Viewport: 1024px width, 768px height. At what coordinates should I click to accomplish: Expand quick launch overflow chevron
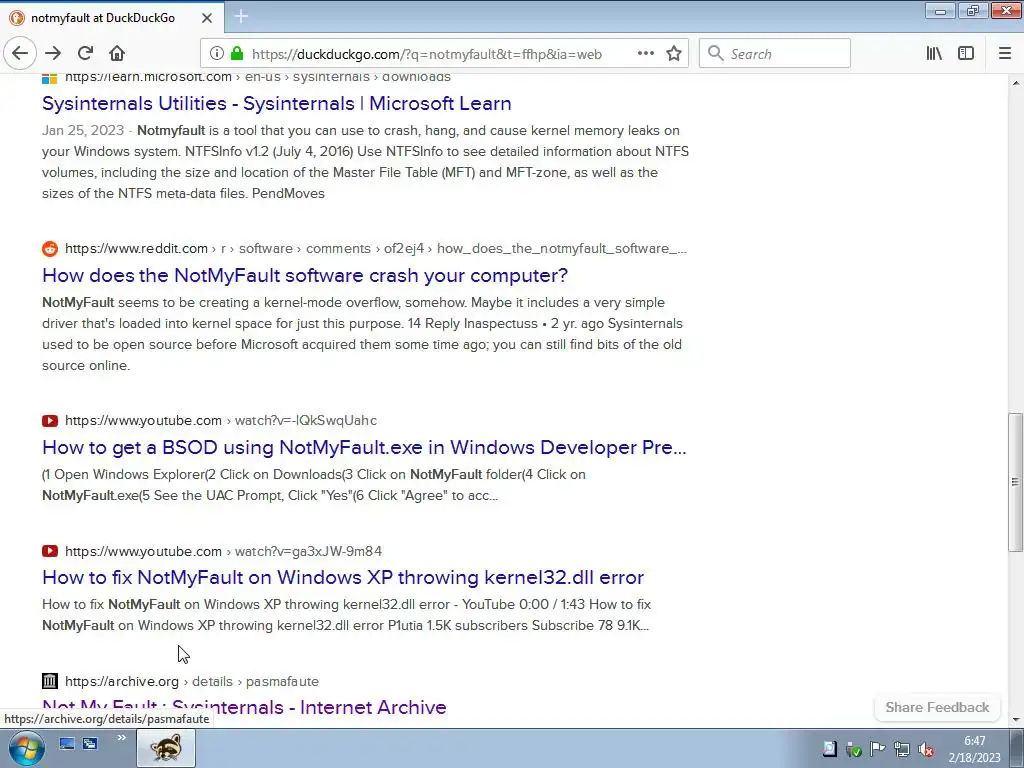(x=121, y=738)
